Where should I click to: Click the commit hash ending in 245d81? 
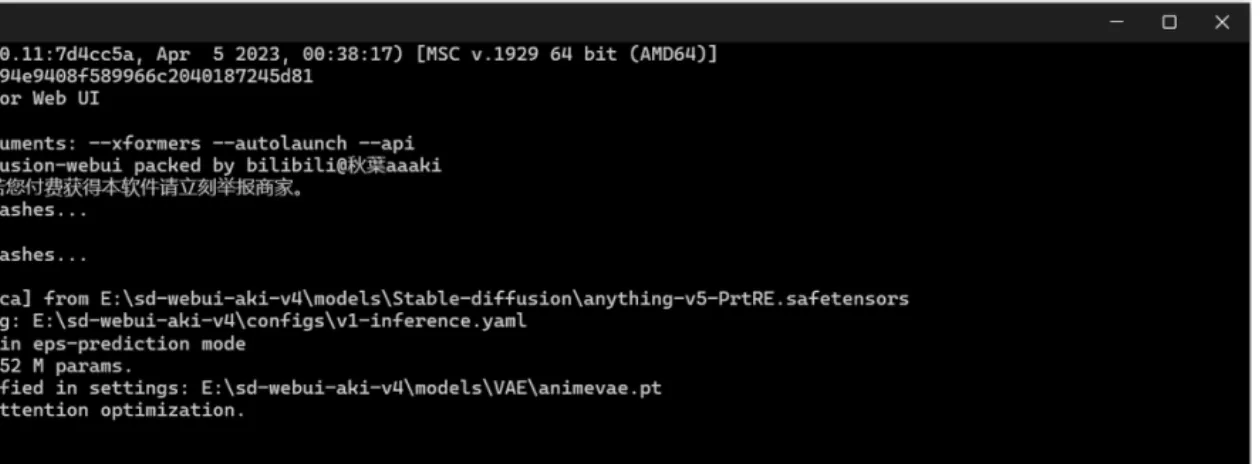coord(156,76)
